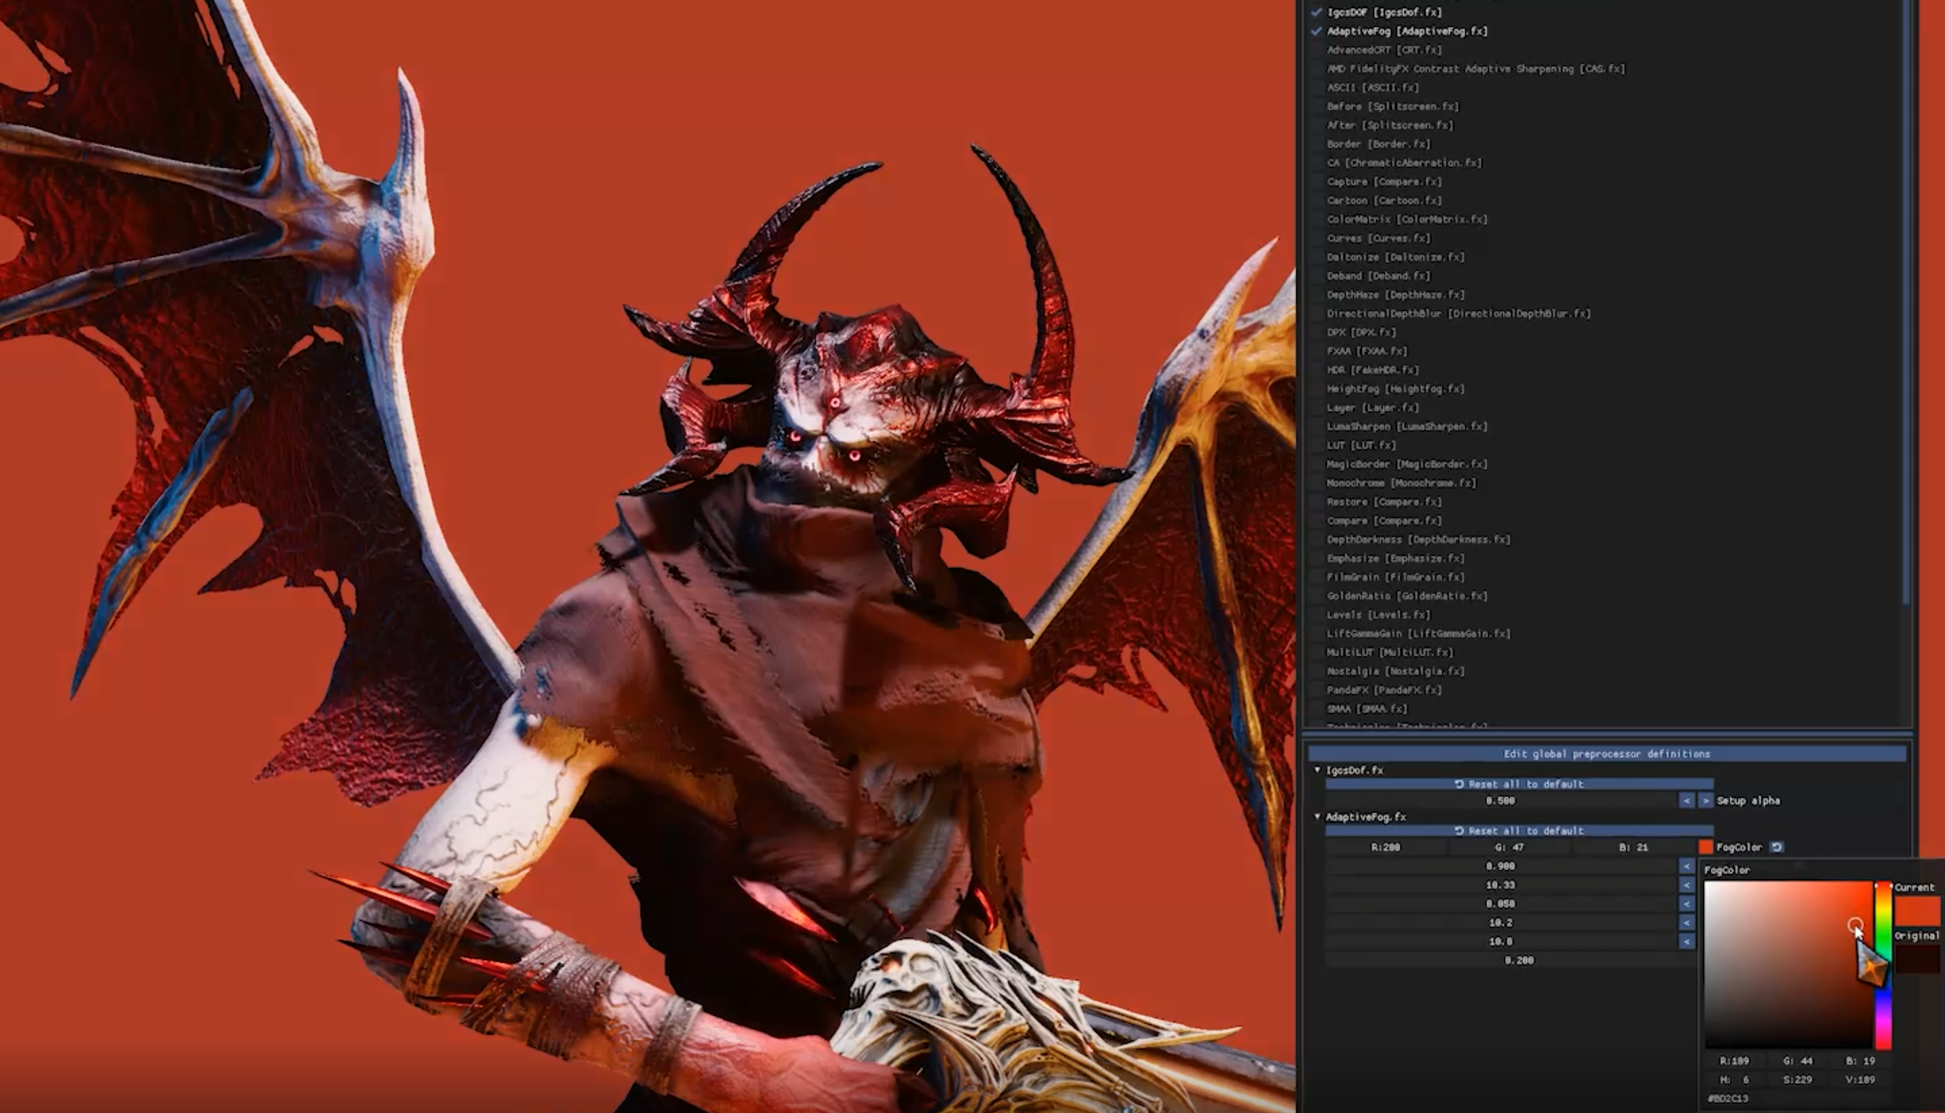Screen dimensions: 1945x1113
Task: Enable the AdvancedCRT effect checkbox
Action: pos(1316,50)
